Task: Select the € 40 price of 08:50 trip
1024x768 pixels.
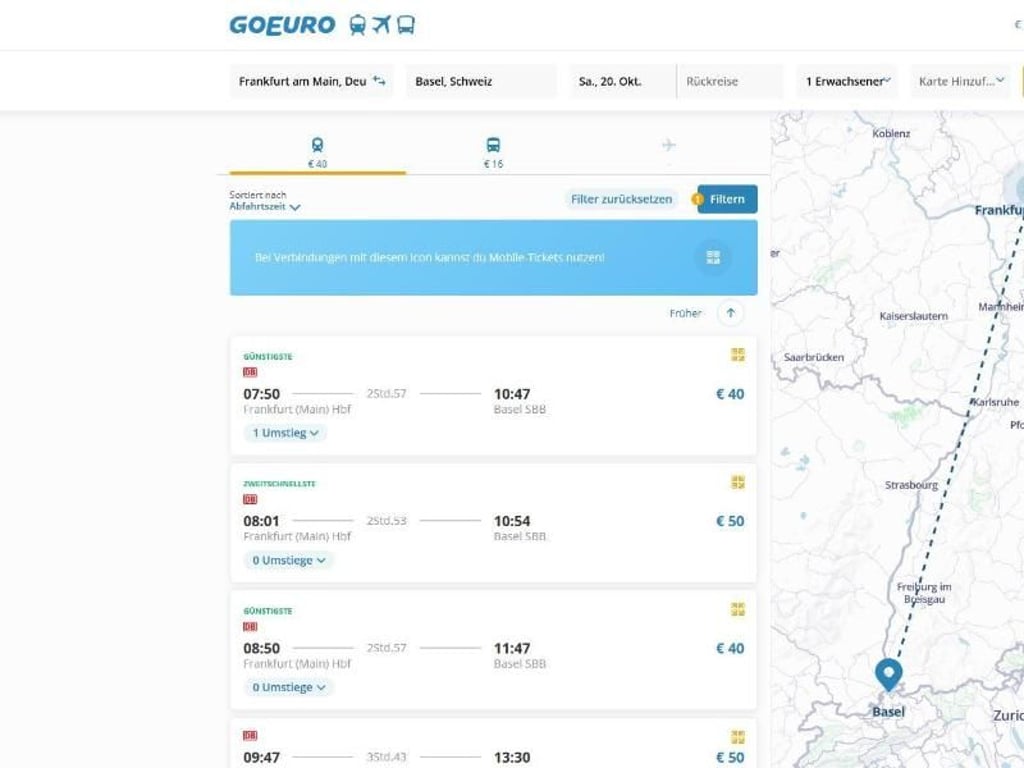Action: 730,648
